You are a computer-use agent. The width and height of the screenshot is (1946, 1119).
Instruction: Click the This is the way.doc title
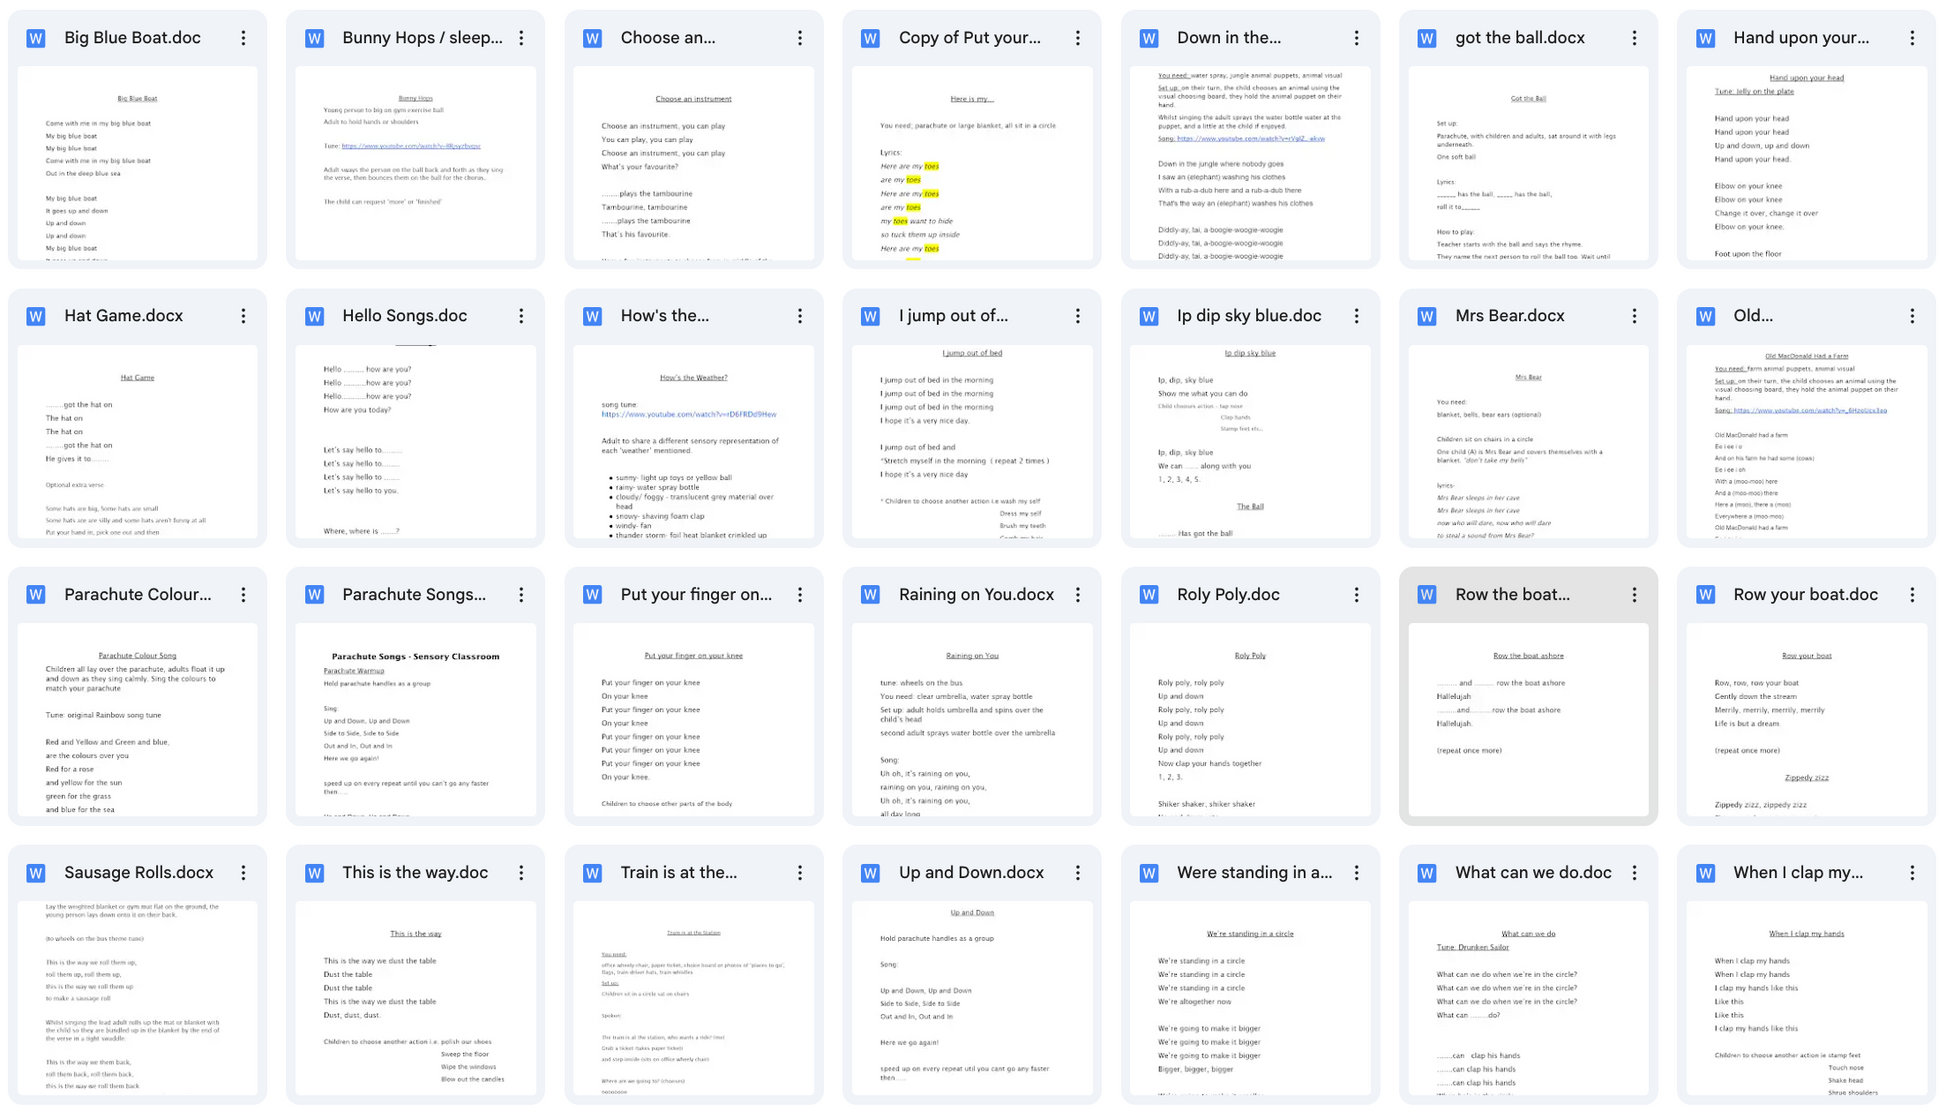click(x=415, y=873)
